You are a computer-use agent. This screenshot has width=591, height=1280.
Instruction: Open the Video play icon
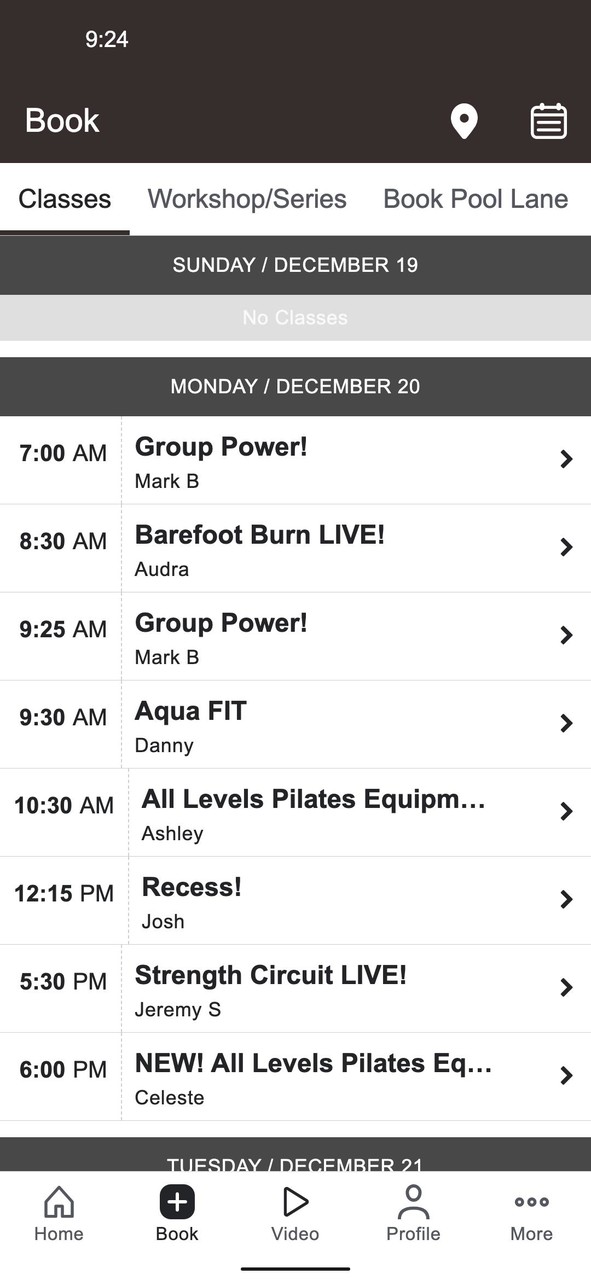point(295,1201)
